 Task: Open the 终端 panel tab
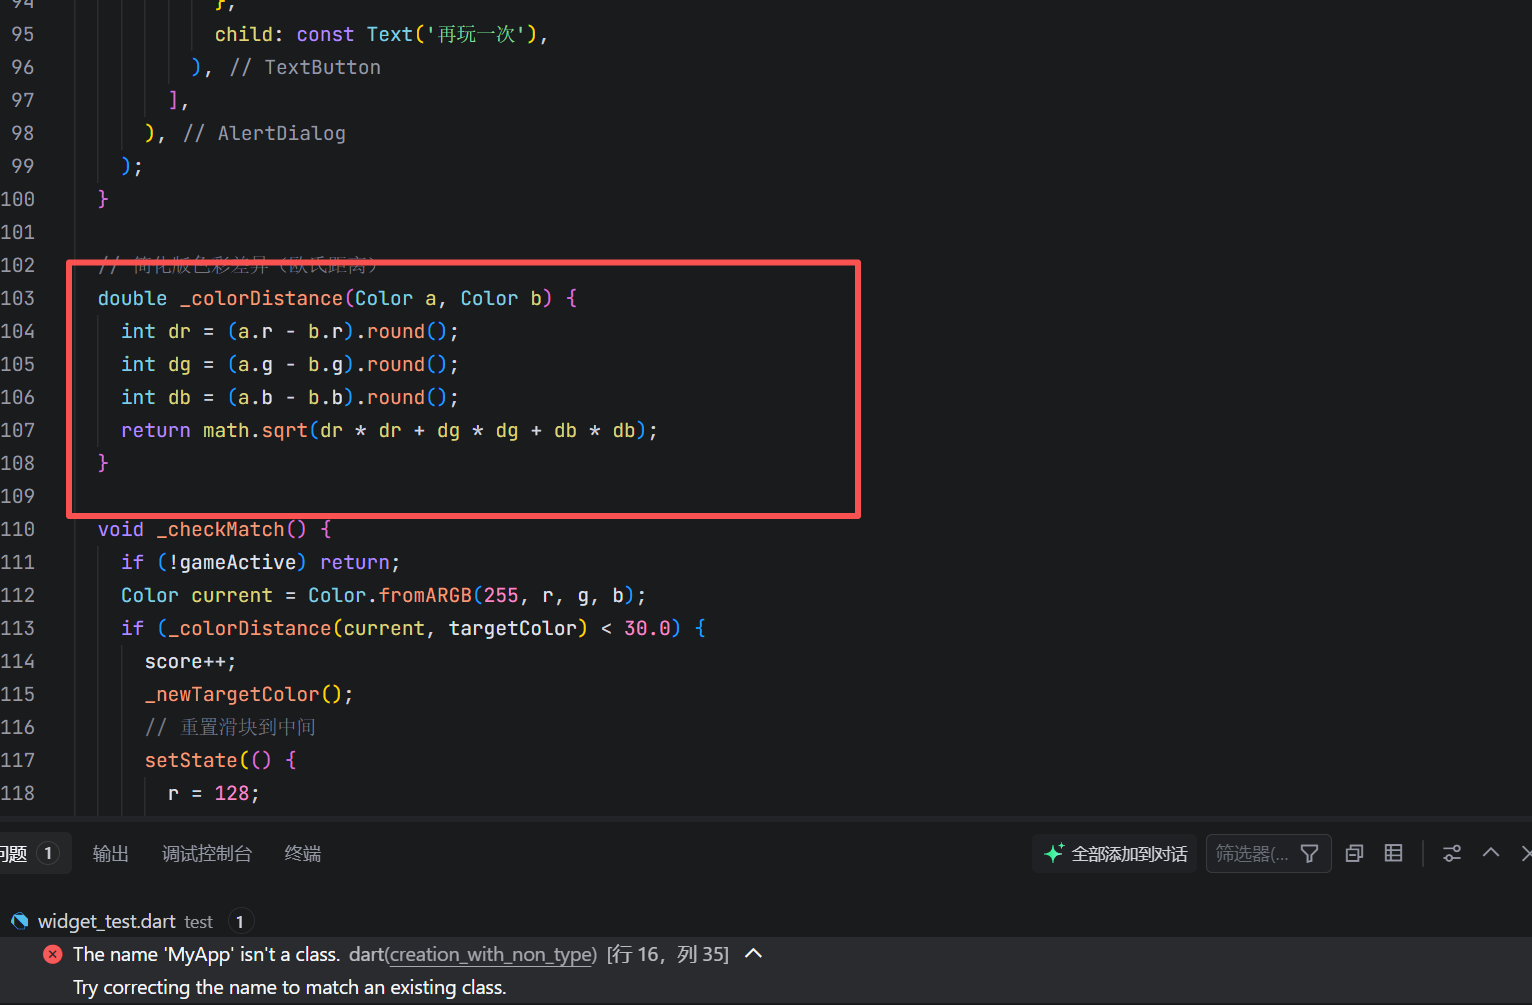point(303,853)
